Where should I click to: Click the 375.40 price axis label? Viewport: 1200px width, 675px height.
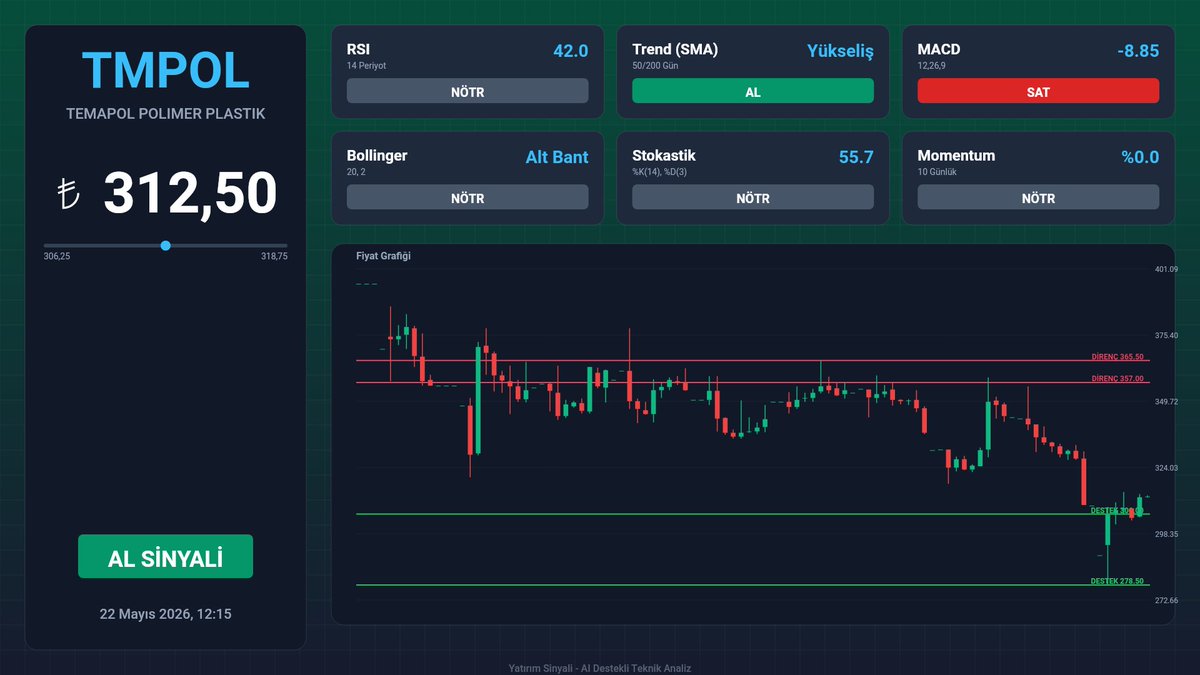(1166, 335)
